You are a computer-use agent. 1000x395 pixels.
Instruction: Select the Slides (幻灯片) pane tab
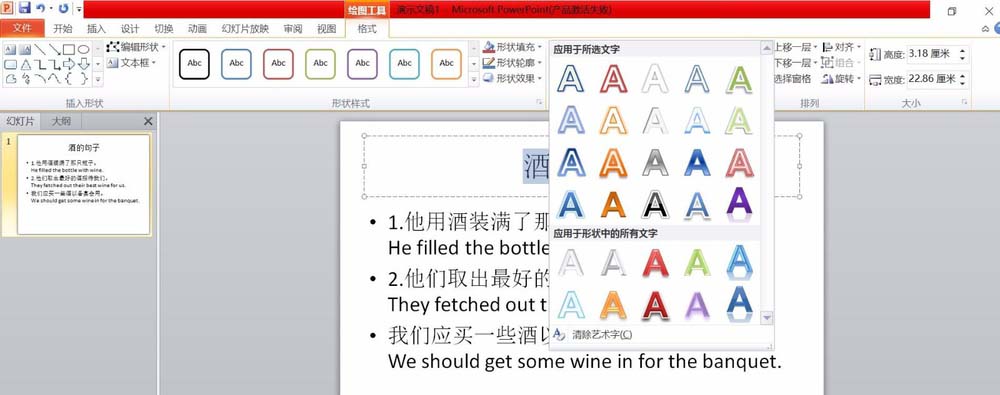tap(20, 121)
